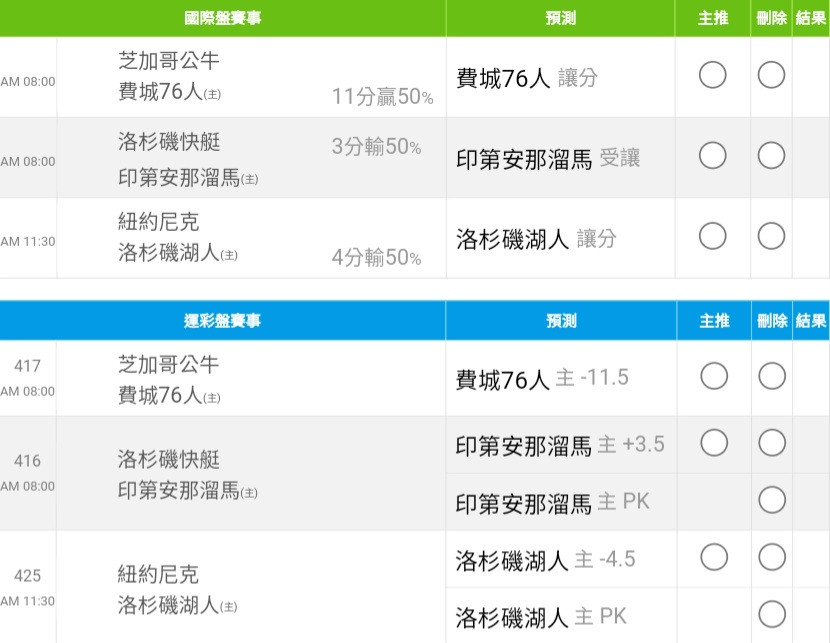Click the 國際盤賽事 header

[x=222, y=18]
